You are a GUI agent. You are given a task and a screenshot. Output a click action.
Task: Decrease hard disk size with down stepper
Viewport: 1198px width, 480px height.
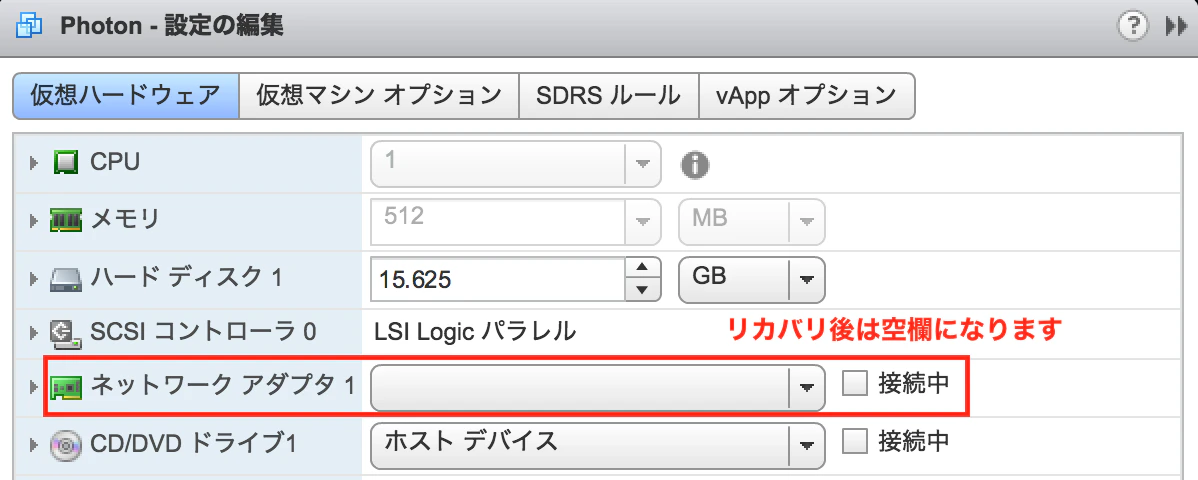[x=643, y=290]
